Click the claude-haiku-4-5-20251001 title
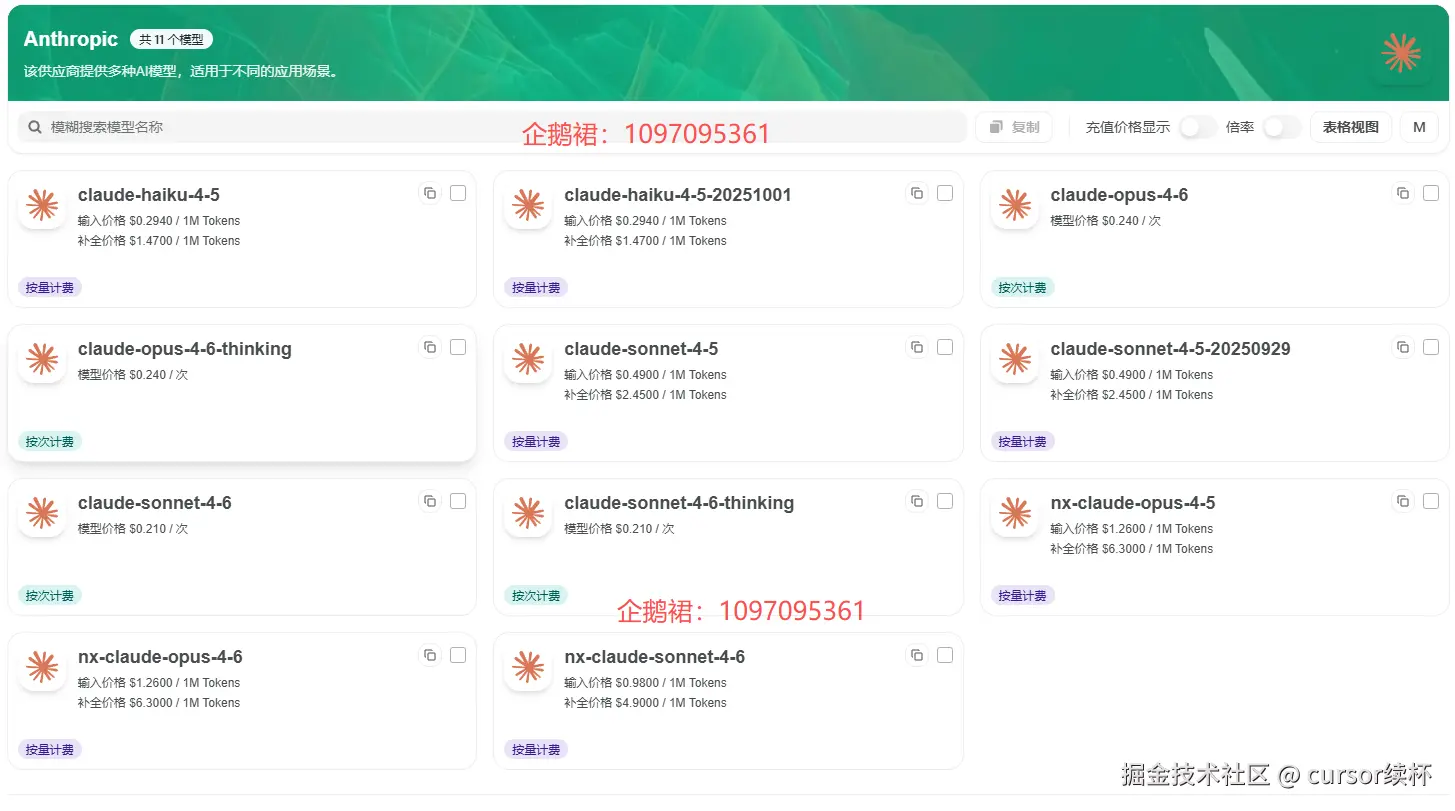Viewport: 1455px width, 811px height. 678,195
